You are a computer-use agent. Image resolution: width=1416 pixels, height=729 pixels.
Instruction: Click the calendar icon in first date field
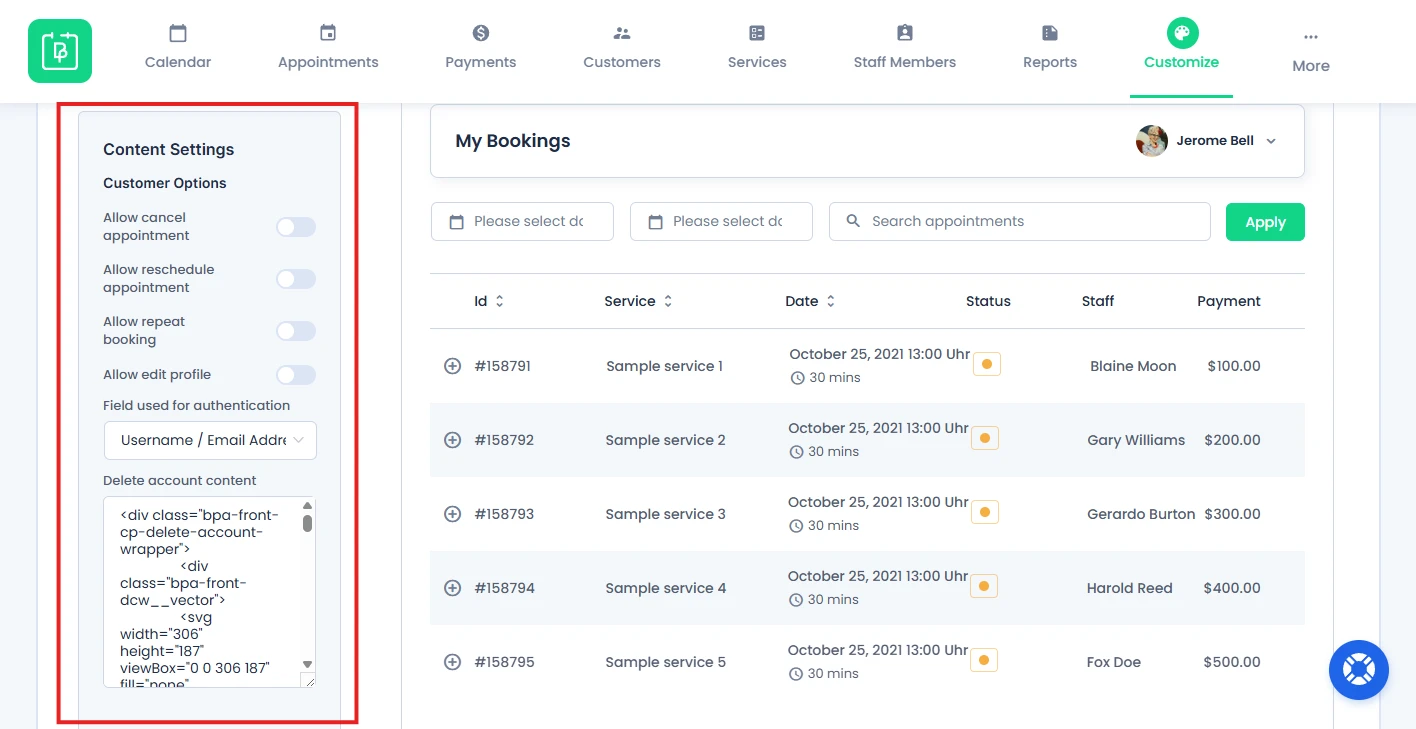pos(456,222)
